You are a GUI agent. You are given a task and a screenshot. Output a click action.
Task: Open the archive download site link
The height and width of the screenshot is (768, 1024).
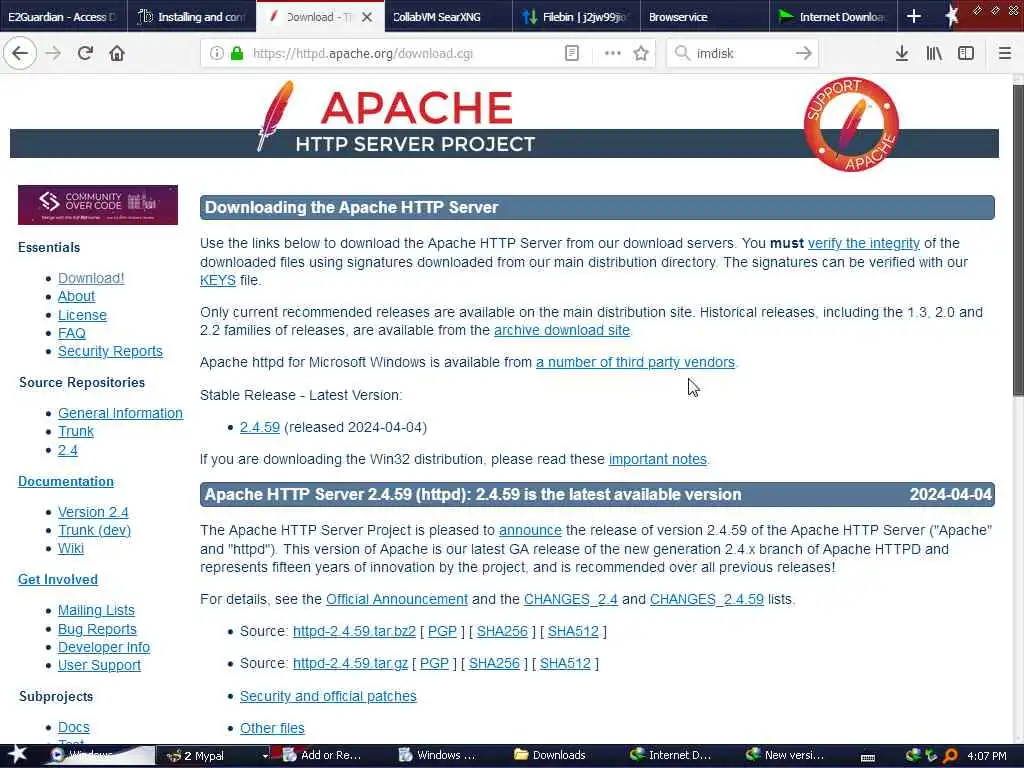coord(562,330)
